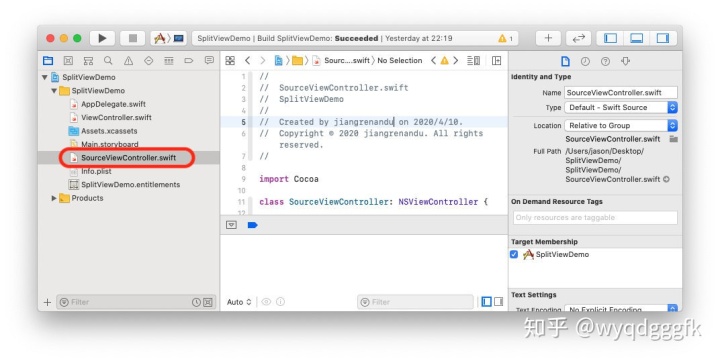This screenshot has height=361, width=720.
Task: Select SplitViewDemo.entitlements file
Action: click(130, 185)
